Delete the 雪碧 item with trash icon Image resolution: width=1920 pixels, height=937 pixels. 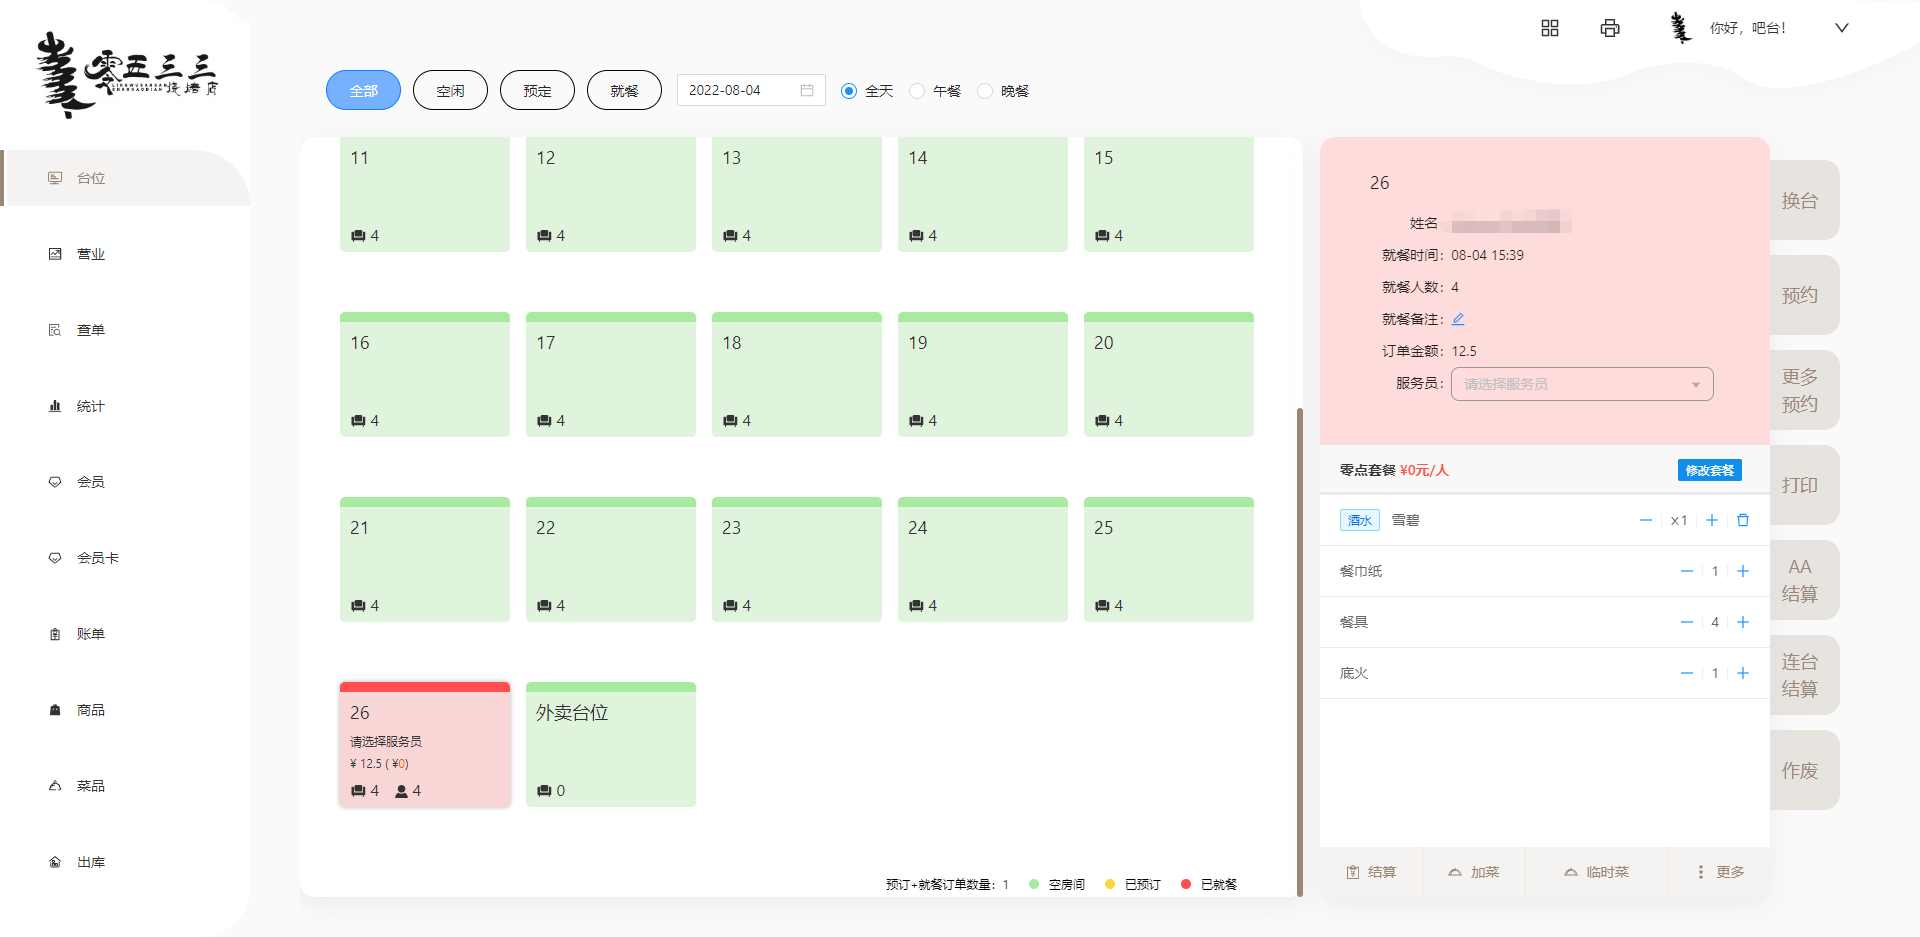click(x=1743, y=520)
